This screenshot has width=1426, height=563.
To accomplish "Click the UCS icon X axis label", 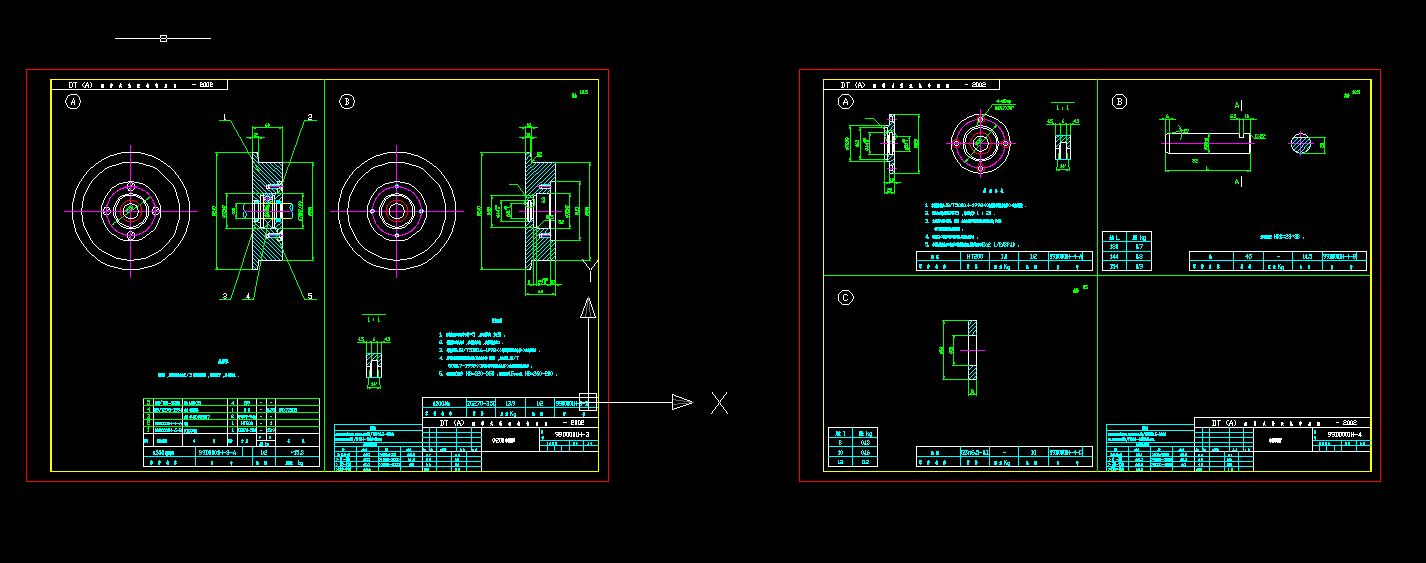I will coord(719,403).
